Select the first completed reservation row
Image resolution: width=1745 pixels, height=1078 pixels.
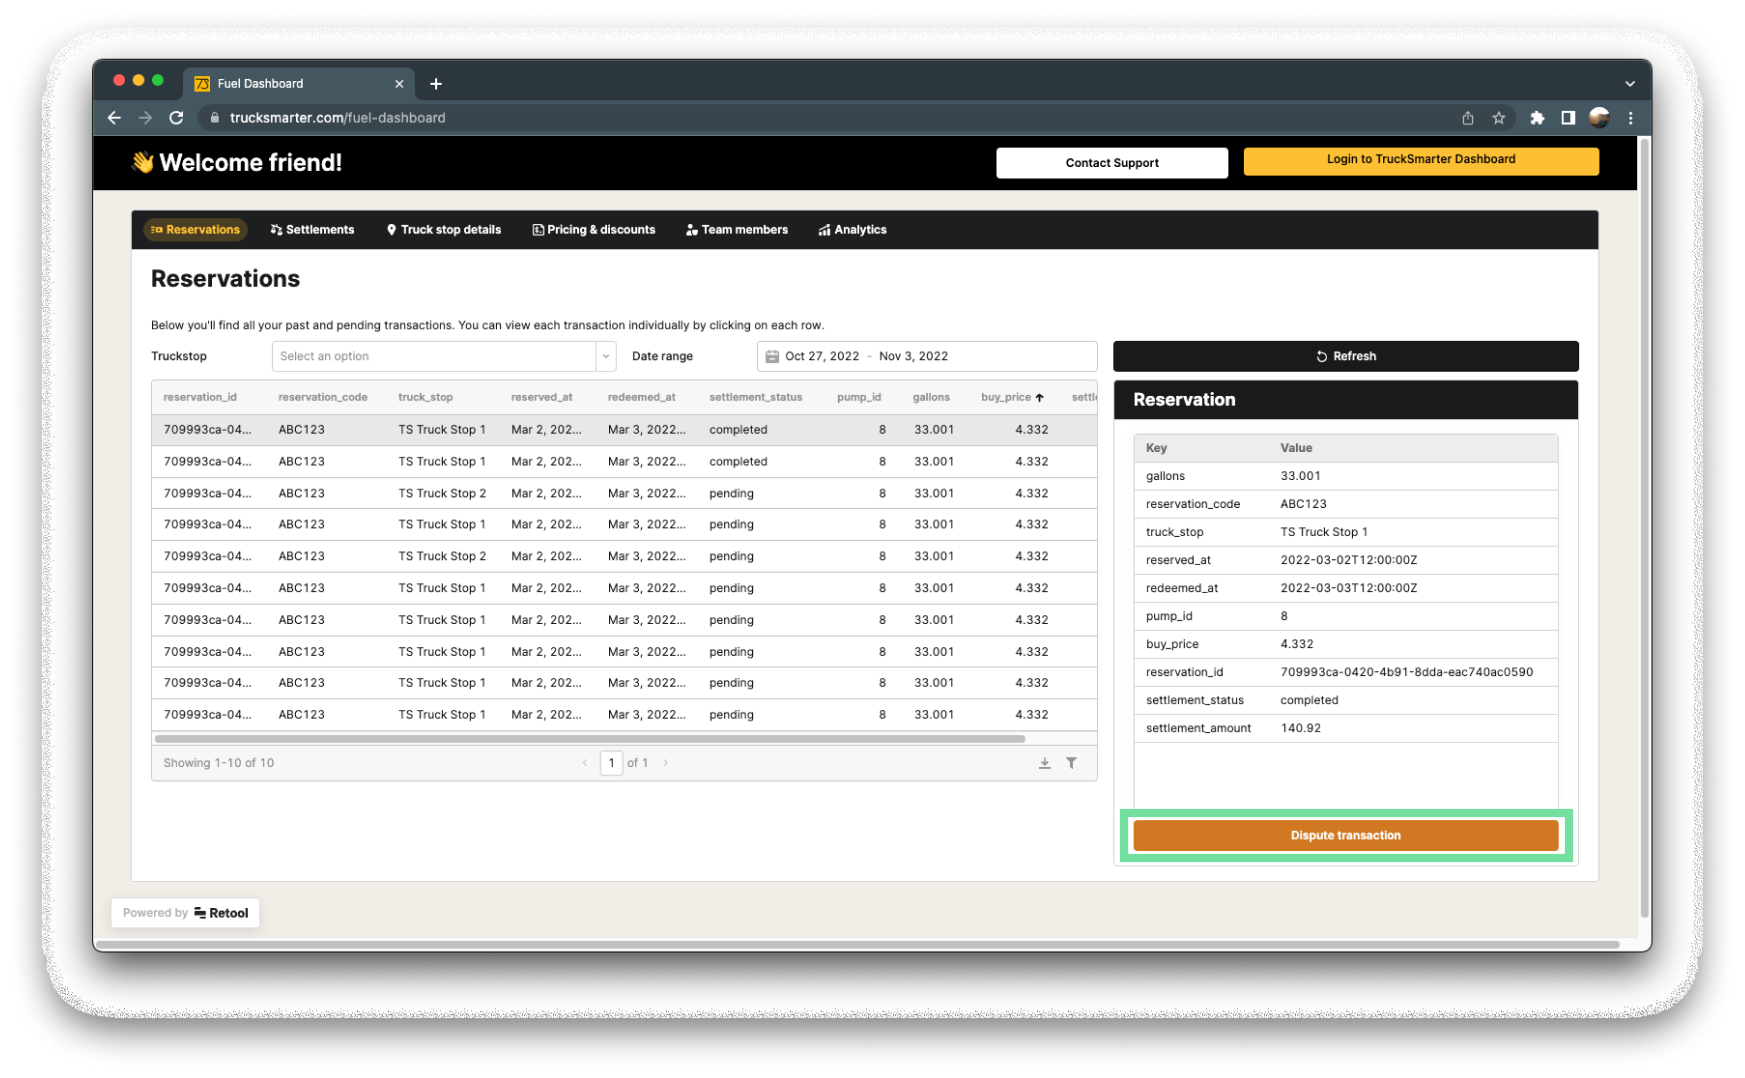coord(624,430)
